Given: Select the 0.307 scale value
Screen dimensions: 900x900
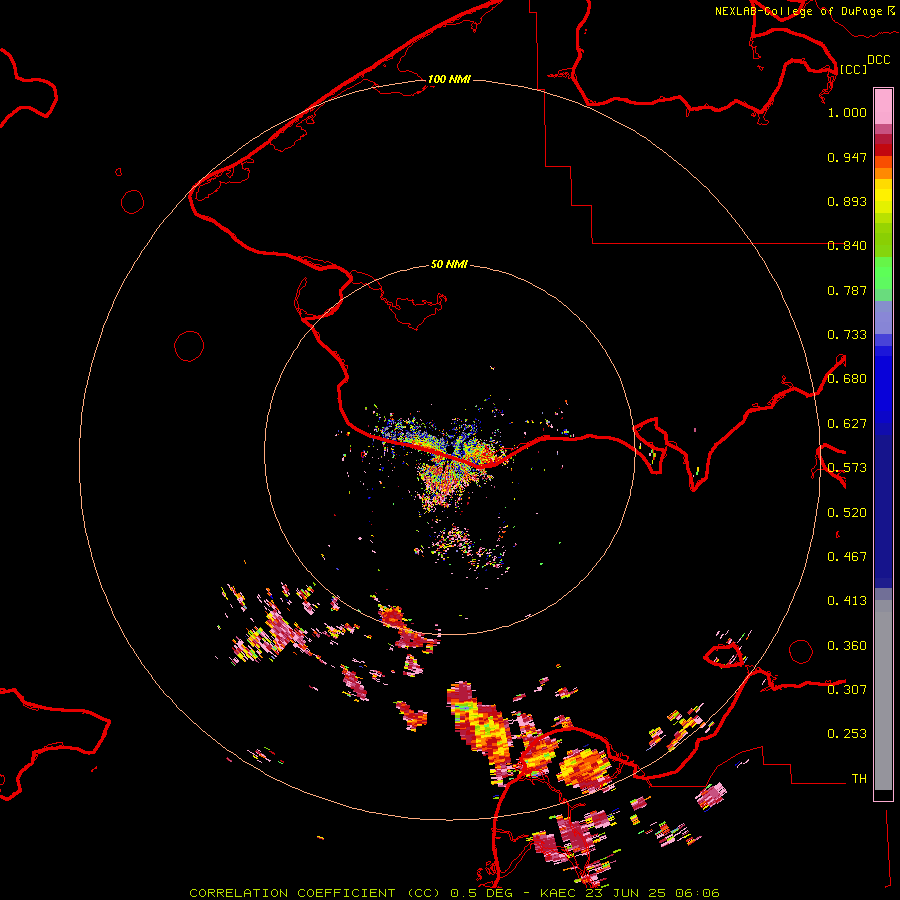Looking at the screenshot, I should (x=847, y=689).
